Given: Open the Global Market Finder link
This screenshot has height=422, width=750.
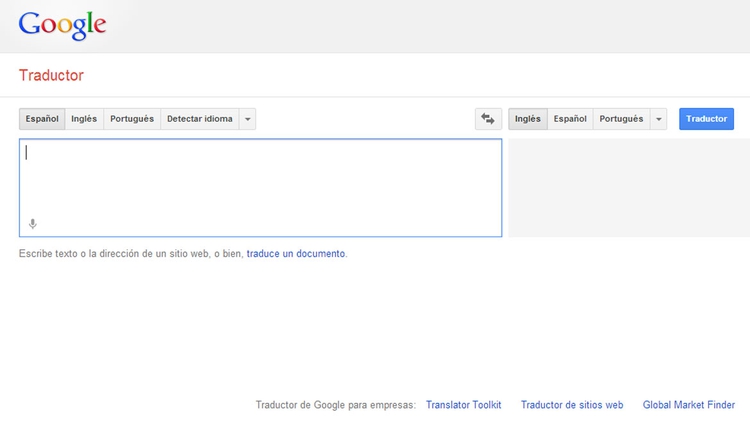Looking at the screenshot, I should [x=689, y=405].
